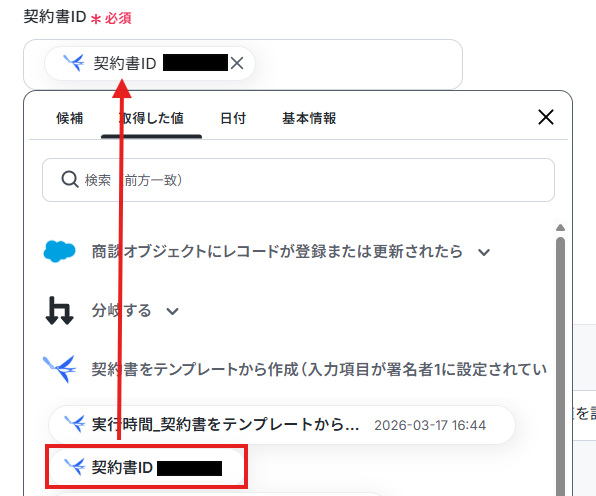Click the vertical scrollbar thumb
596x496 pixels.
(560, 365)
